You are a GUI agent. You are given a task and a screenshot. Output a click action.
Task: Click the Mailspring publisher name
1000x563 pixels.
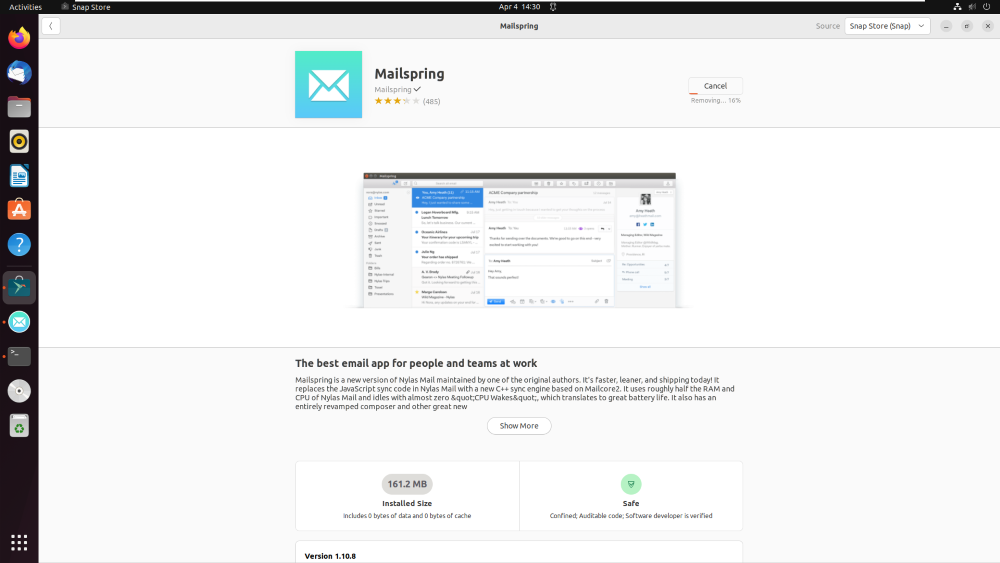pos(393,89)
